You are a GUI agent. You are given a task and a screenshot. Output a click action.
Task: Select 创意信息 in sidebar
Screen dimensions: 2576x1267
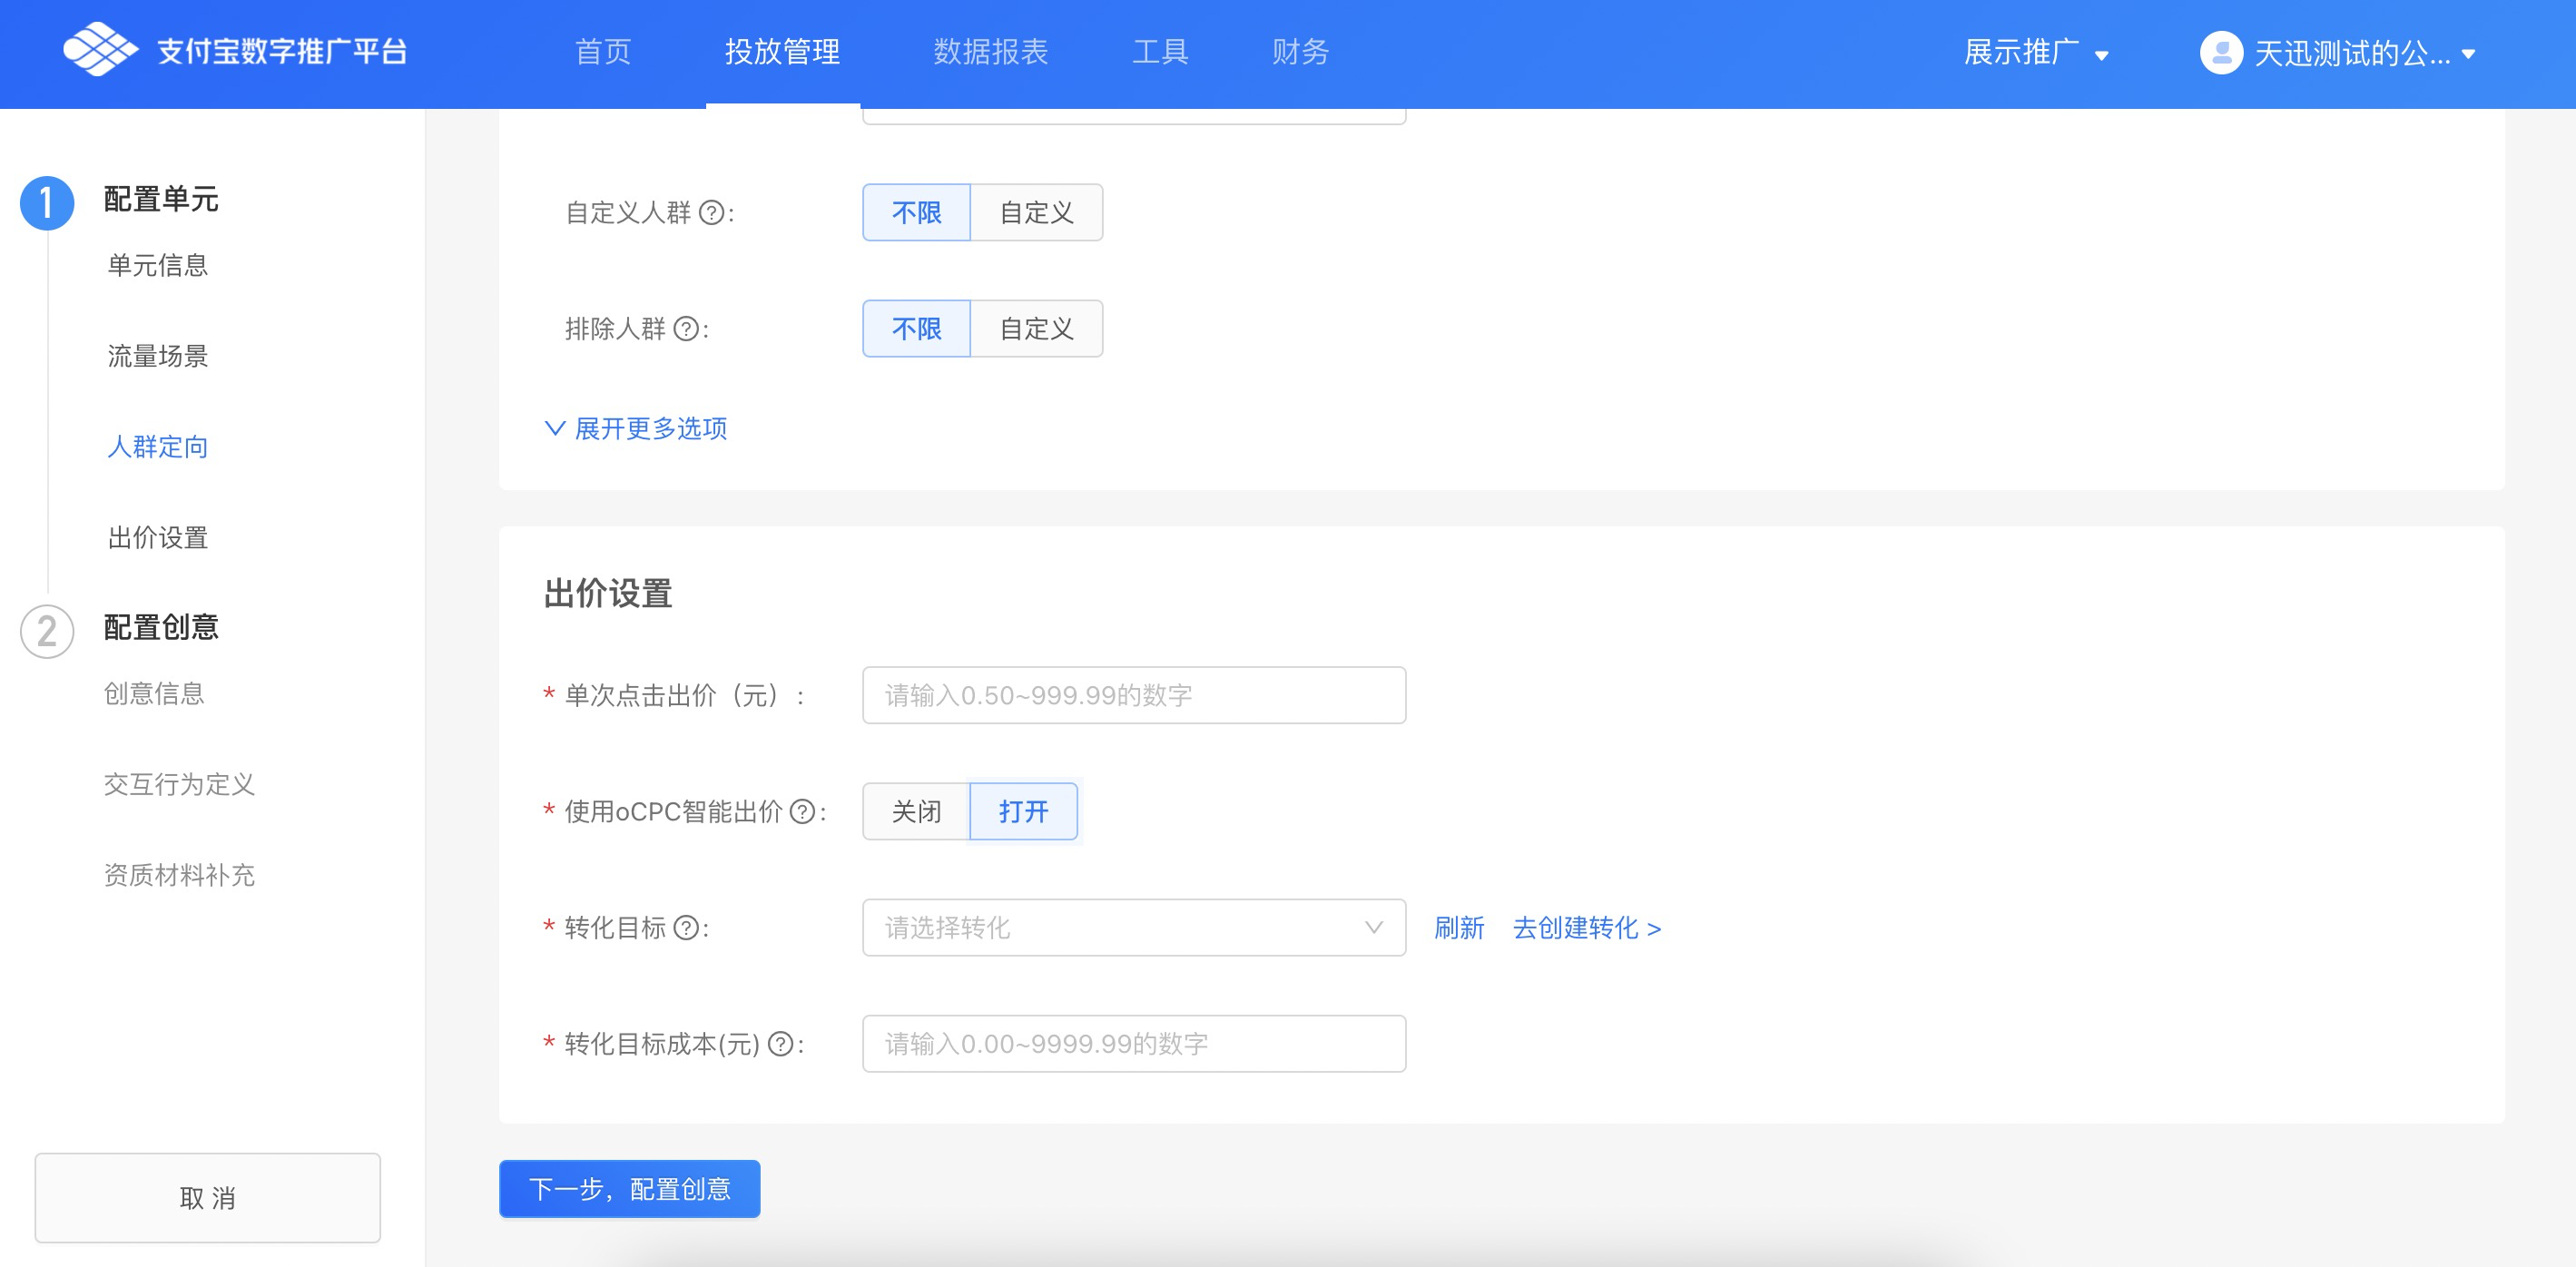[x=154, y=693]
